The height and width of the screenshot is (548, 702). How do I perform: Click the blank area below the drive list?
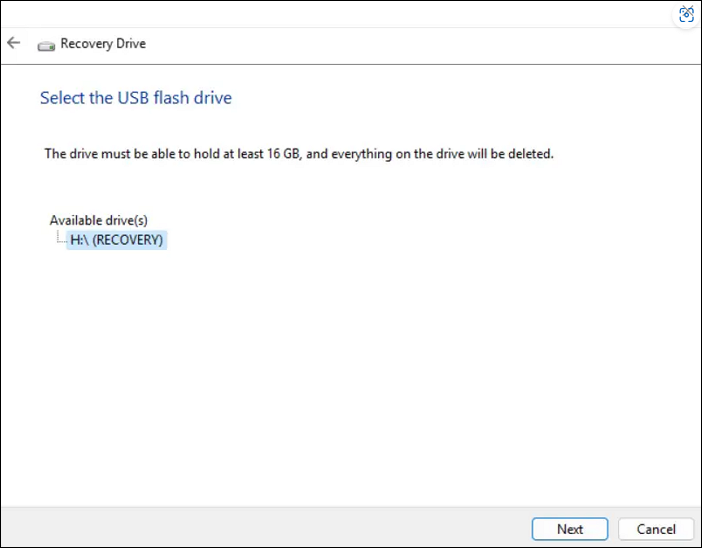[350, 380]
